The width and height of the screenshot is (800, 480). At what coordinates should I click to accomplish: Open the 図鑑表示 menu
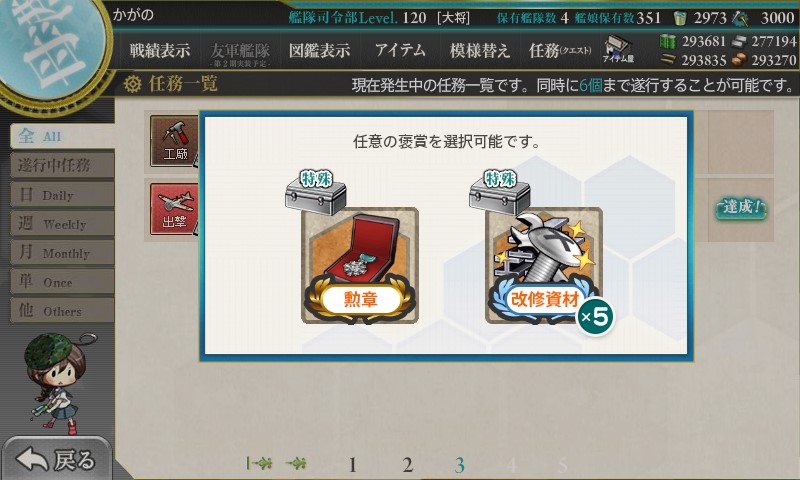pos(319,50)
